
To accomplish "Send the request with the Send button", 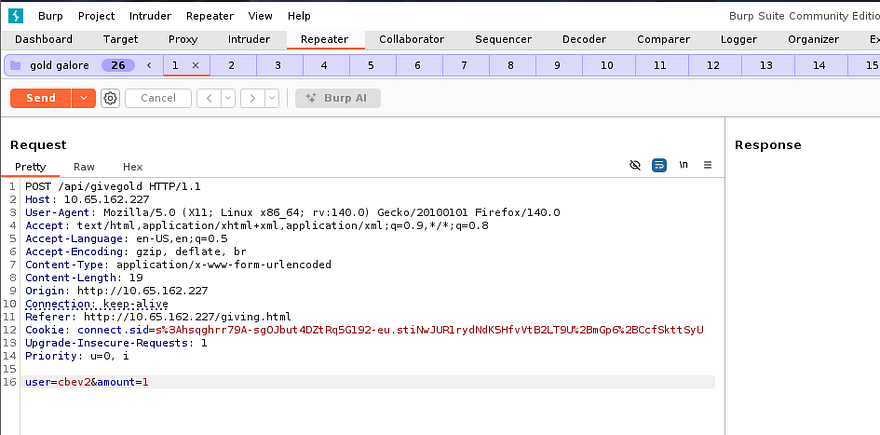I will (x=41, y=98).
